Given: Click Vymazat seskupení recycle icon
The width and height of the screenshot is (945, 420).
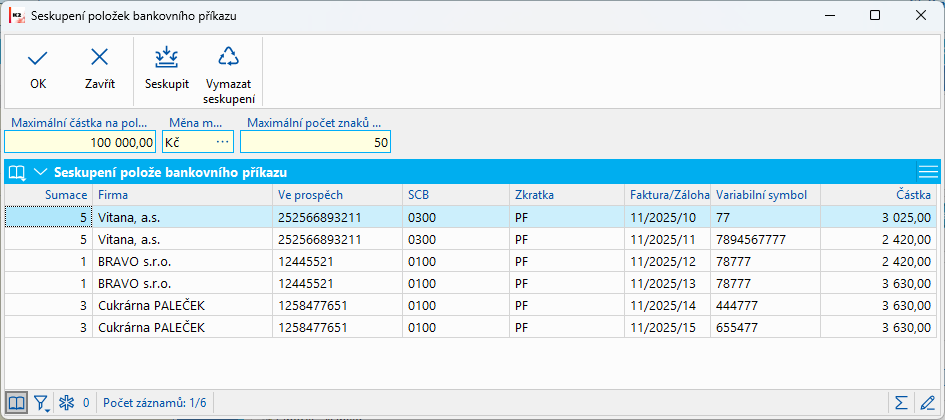Looking at the screenshot, I should pos(229,74).
